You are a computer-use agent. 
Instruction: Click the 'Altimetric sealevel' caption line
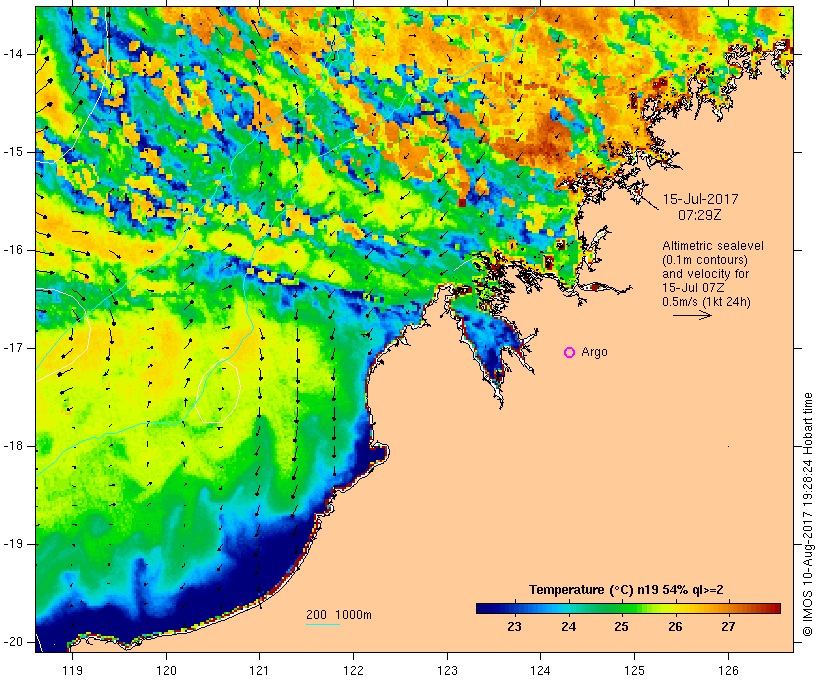pyautogui.click(x=713, y=246)
